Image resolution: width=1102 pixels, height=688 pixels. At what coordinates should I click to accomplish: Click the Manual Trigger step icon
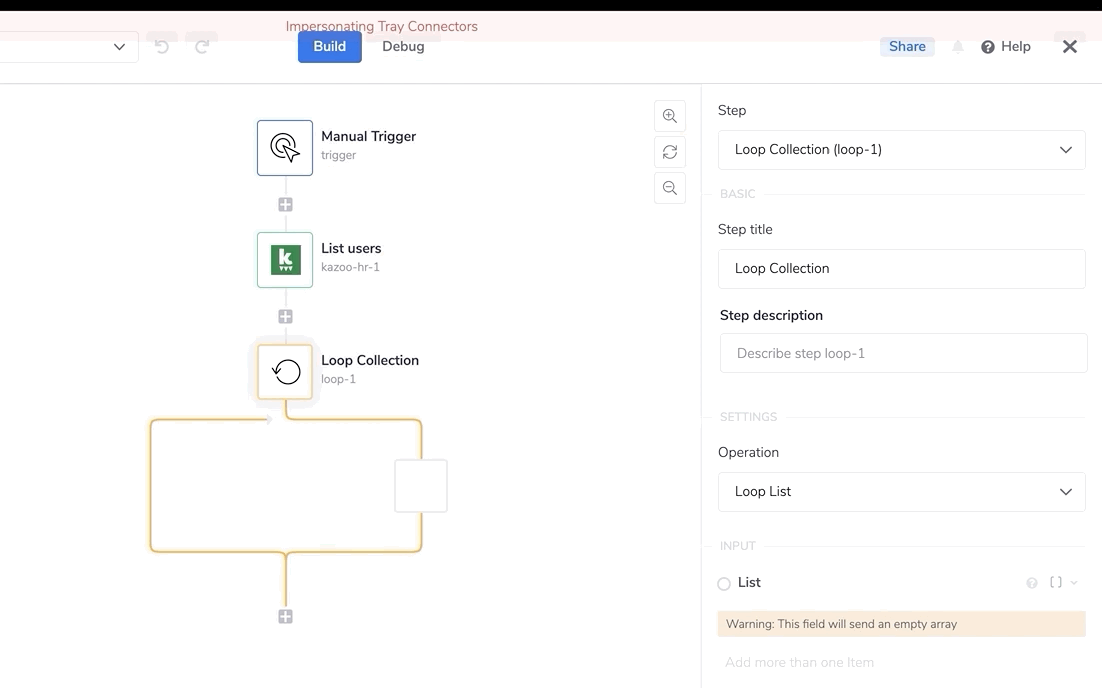click(x=285, y=148)
